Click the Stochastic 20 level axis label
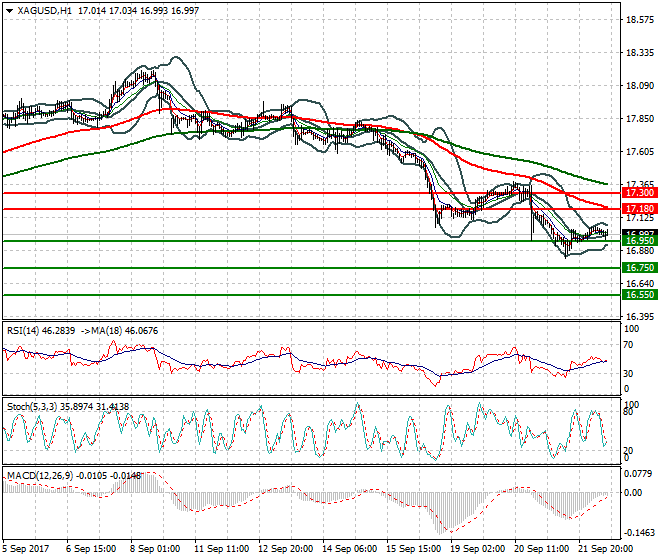Viewport: 660px width, 560px height. (628, 451)
